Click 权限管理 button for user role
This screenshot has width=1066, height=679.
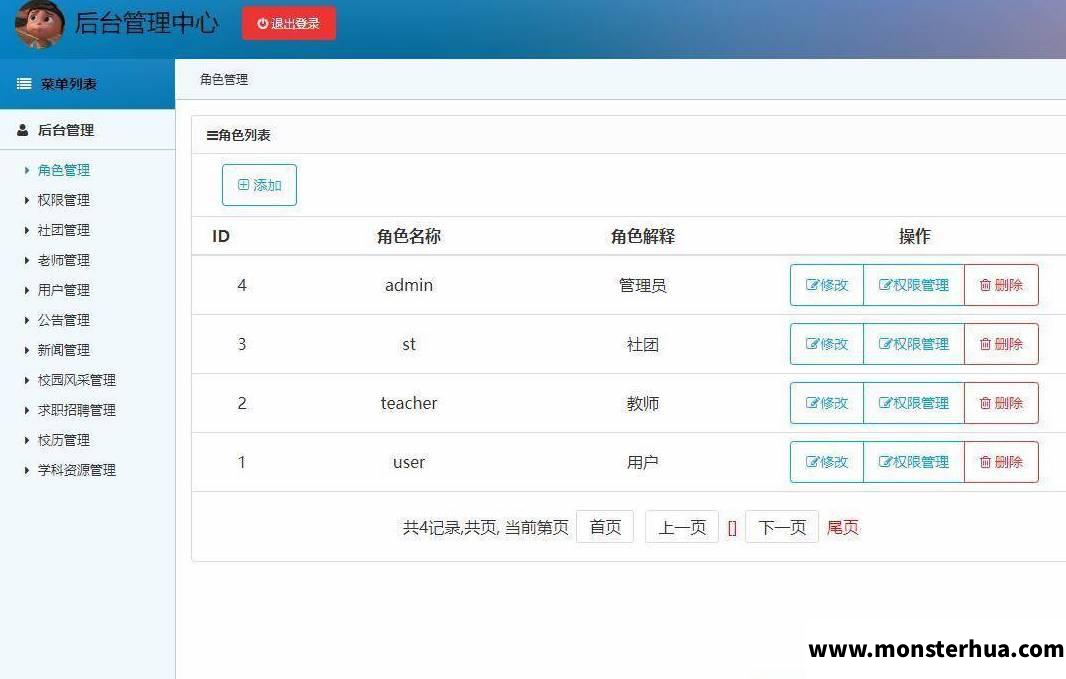tap(914, 462)
